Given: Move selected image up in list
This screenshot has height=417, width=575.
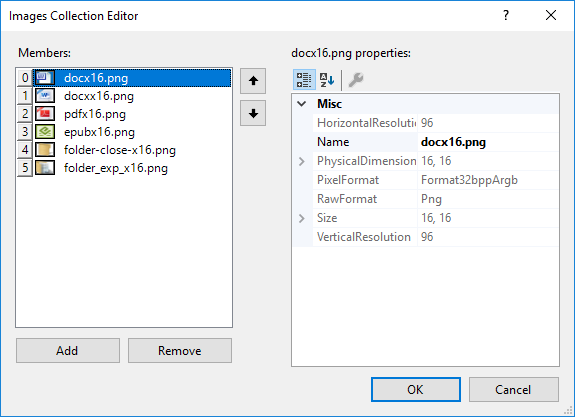Looking at the screenshot, I should [x=253, y=81].
